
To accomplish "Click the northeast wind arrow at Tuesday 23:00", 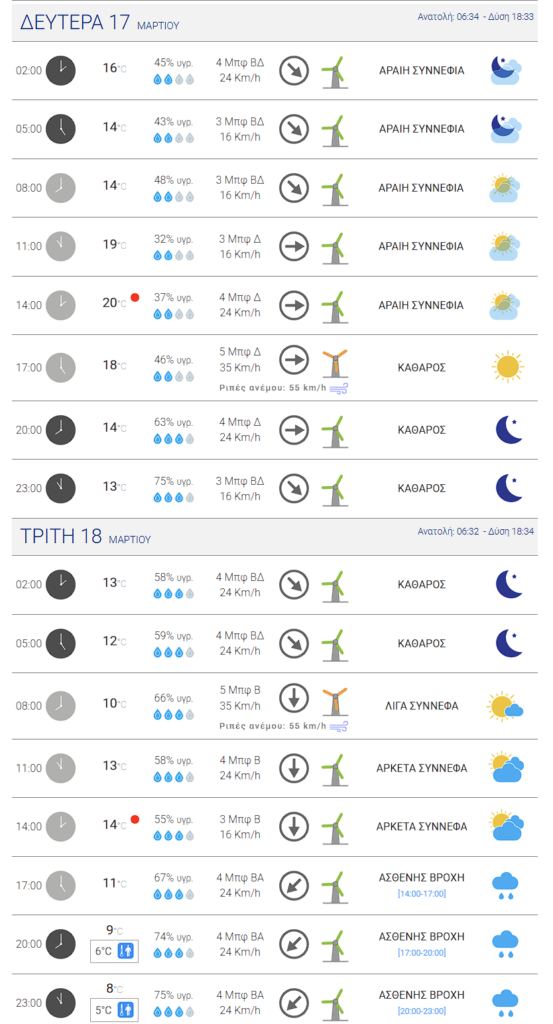I will (294, 1003).
